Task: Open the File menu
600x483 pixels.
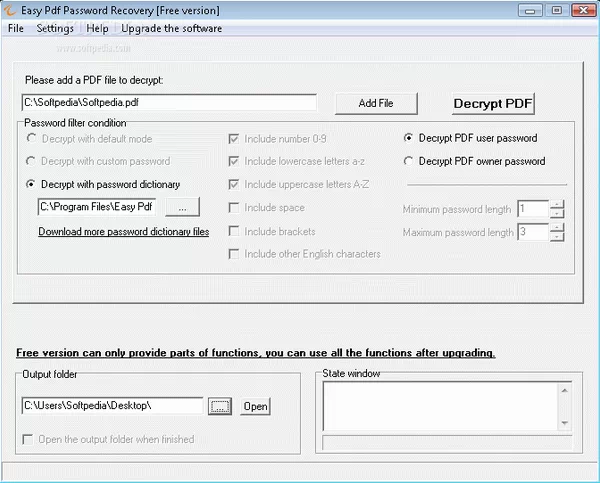Action: click(x=16, y=28)
